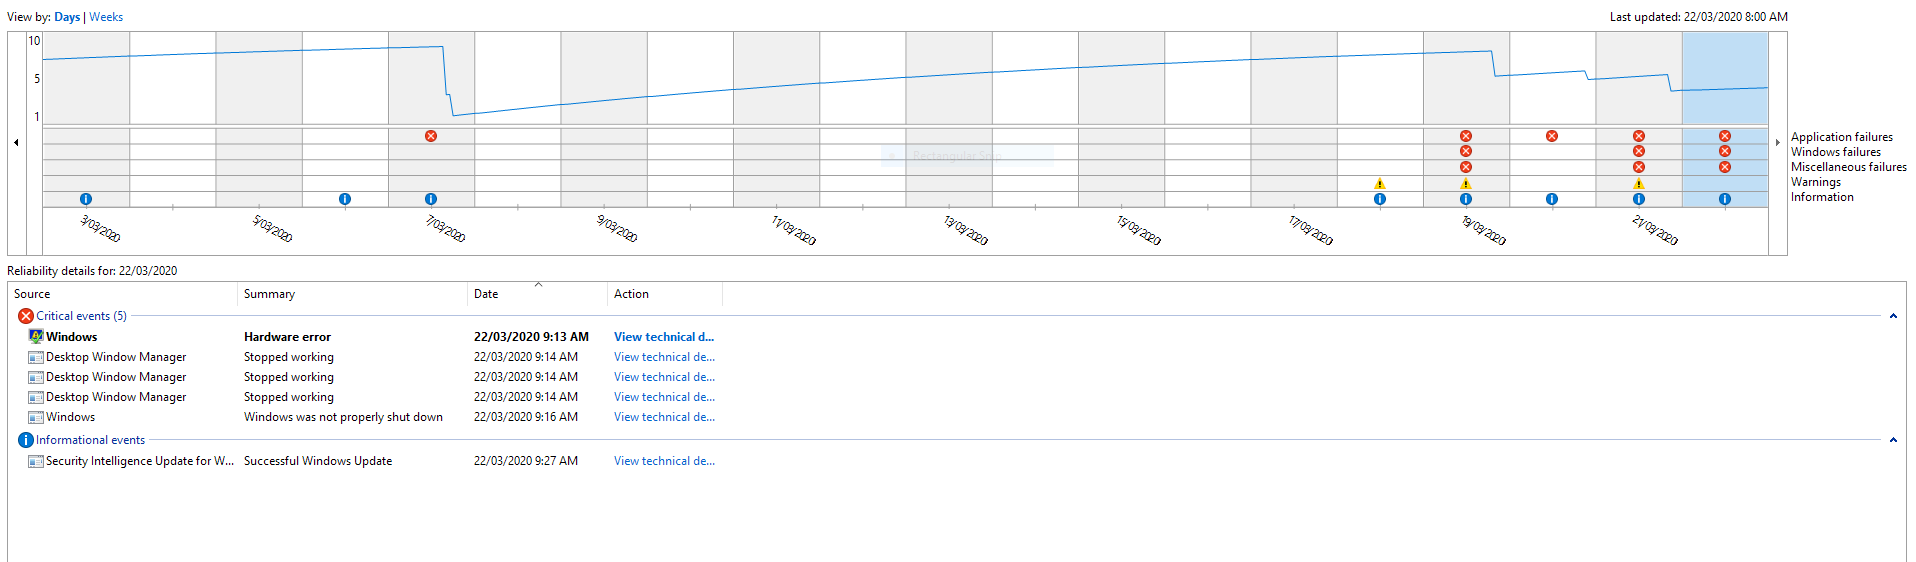View technical details for the improper shutdown event

tap(664, 417)
